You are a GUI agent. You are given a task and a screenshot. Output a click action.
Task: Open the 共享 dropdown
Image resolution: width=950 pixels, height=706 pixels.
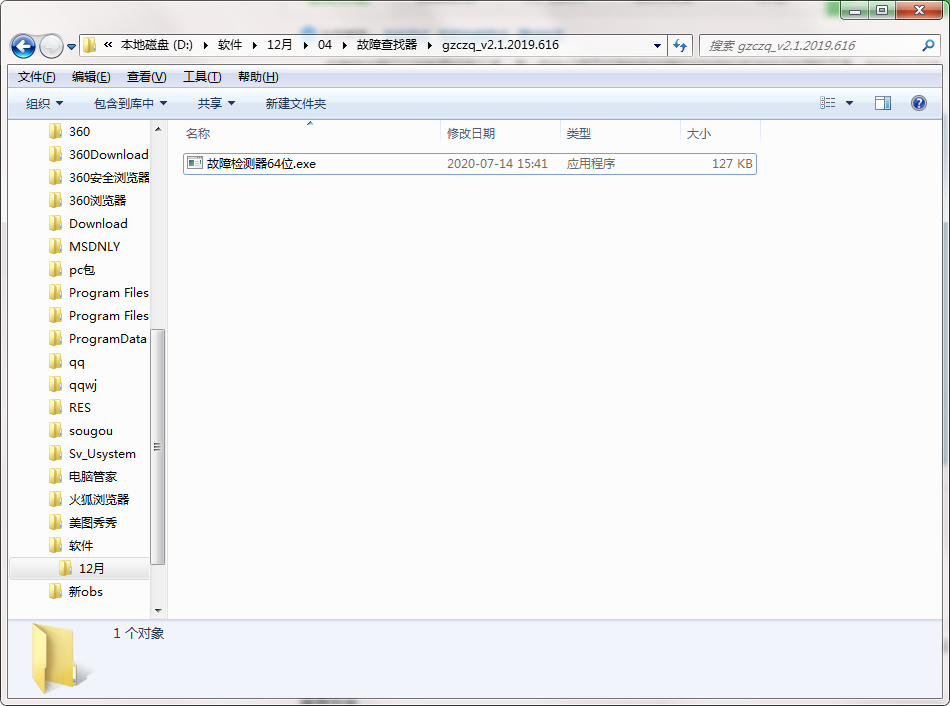click(x=216, y=104)
